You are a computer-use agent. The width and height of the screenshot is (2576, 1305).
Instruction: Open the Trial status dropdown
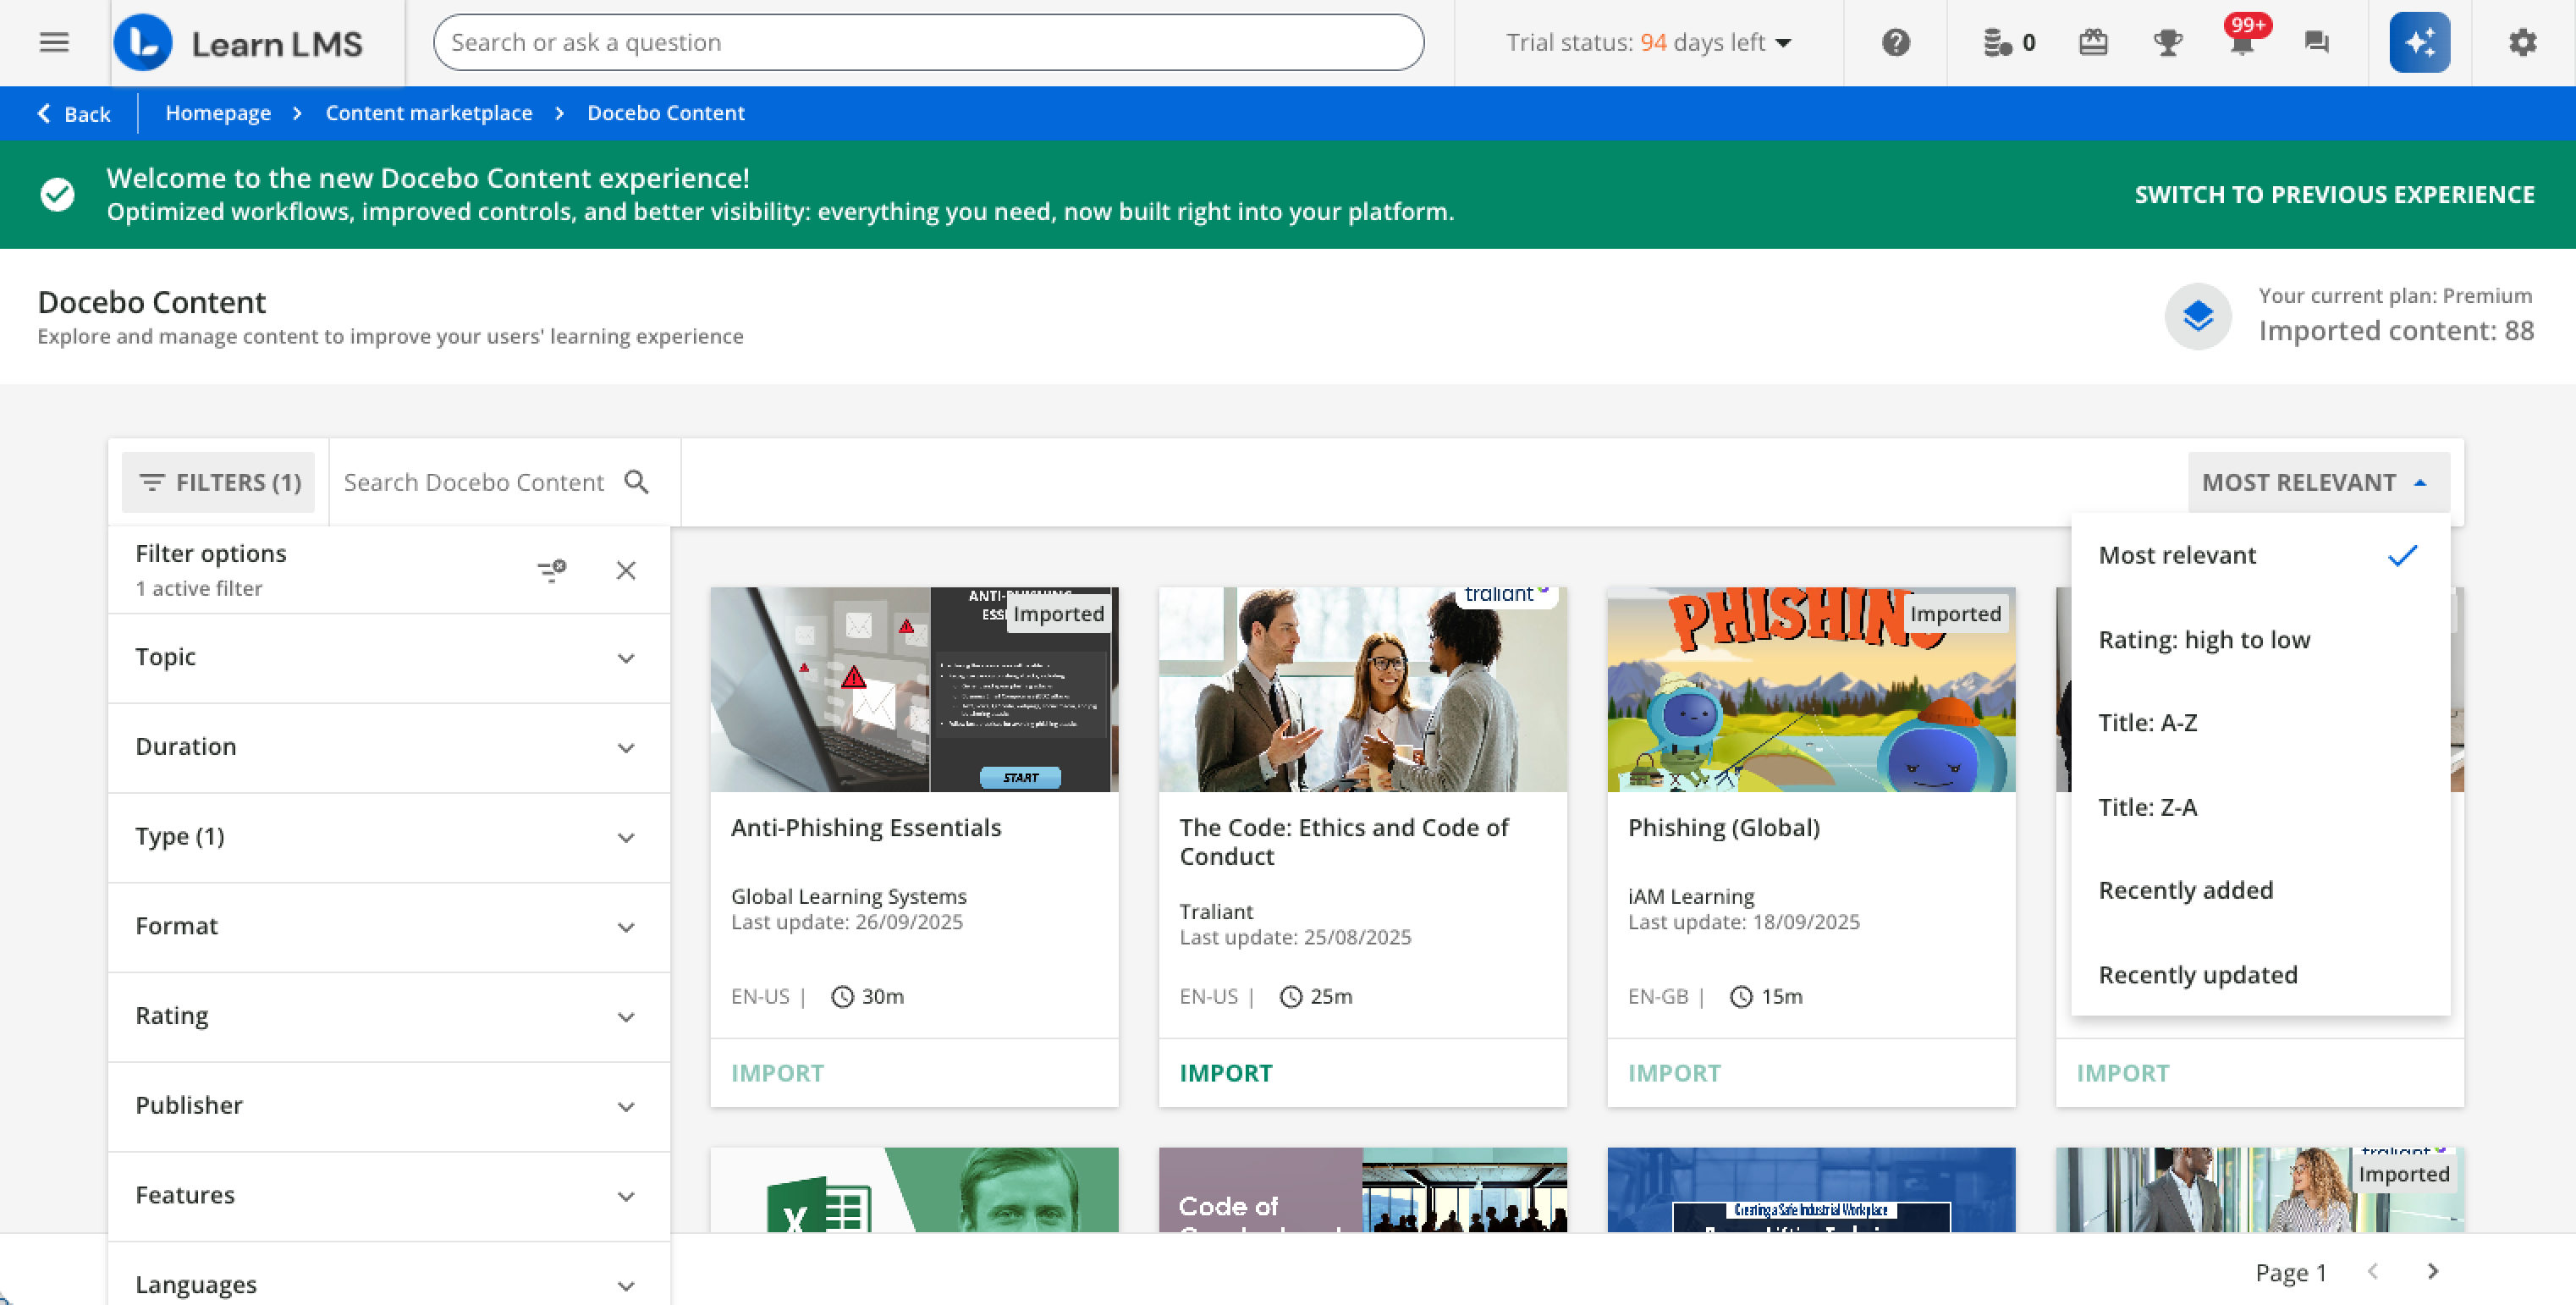pyautogui.click(x=1649, y=42)
